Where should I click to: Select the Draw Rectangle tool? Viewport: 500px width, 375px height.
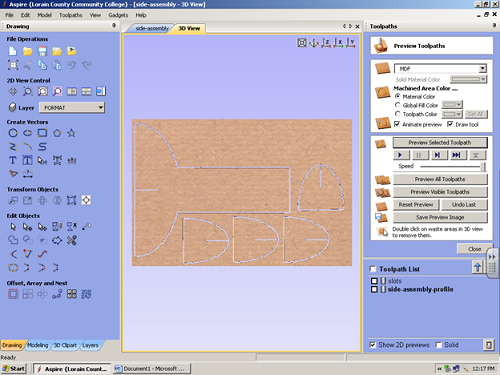42,133
